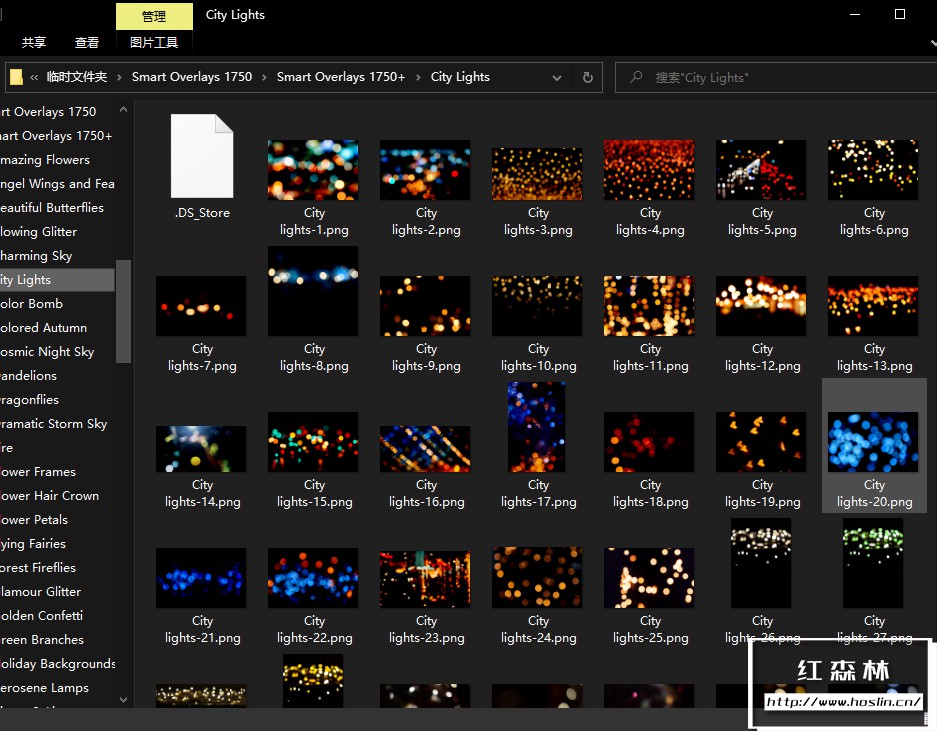
Task: Navigate to Smart Overlays 1750+ breadcrumb
Action: coord(341,77)
